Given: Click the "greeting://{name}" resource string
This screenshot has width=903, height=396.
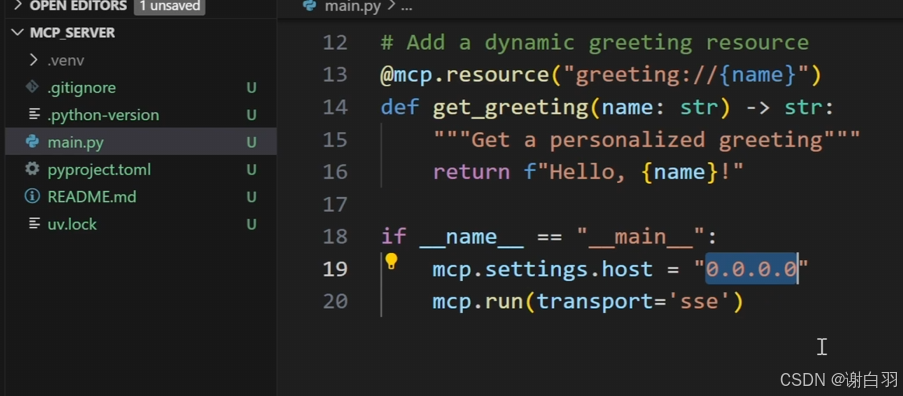Looking at the screenshot, I should tap(686, 75).
